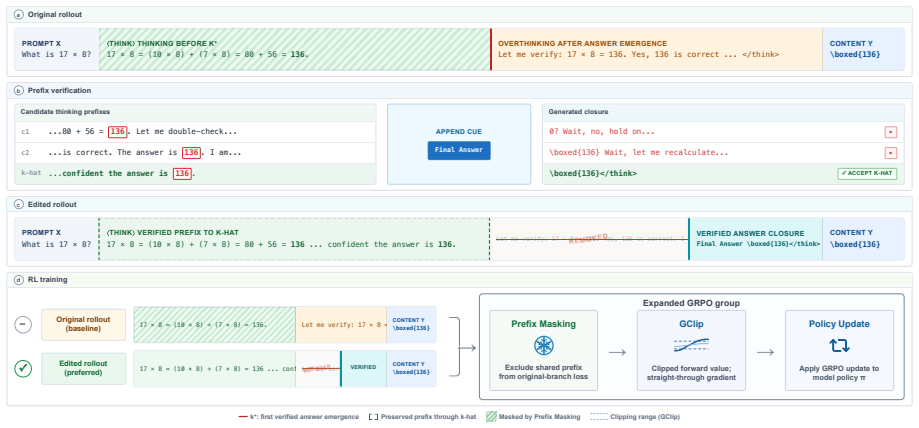Click the striped Masked by Prefix Masking legend swatch

point(491,417)
